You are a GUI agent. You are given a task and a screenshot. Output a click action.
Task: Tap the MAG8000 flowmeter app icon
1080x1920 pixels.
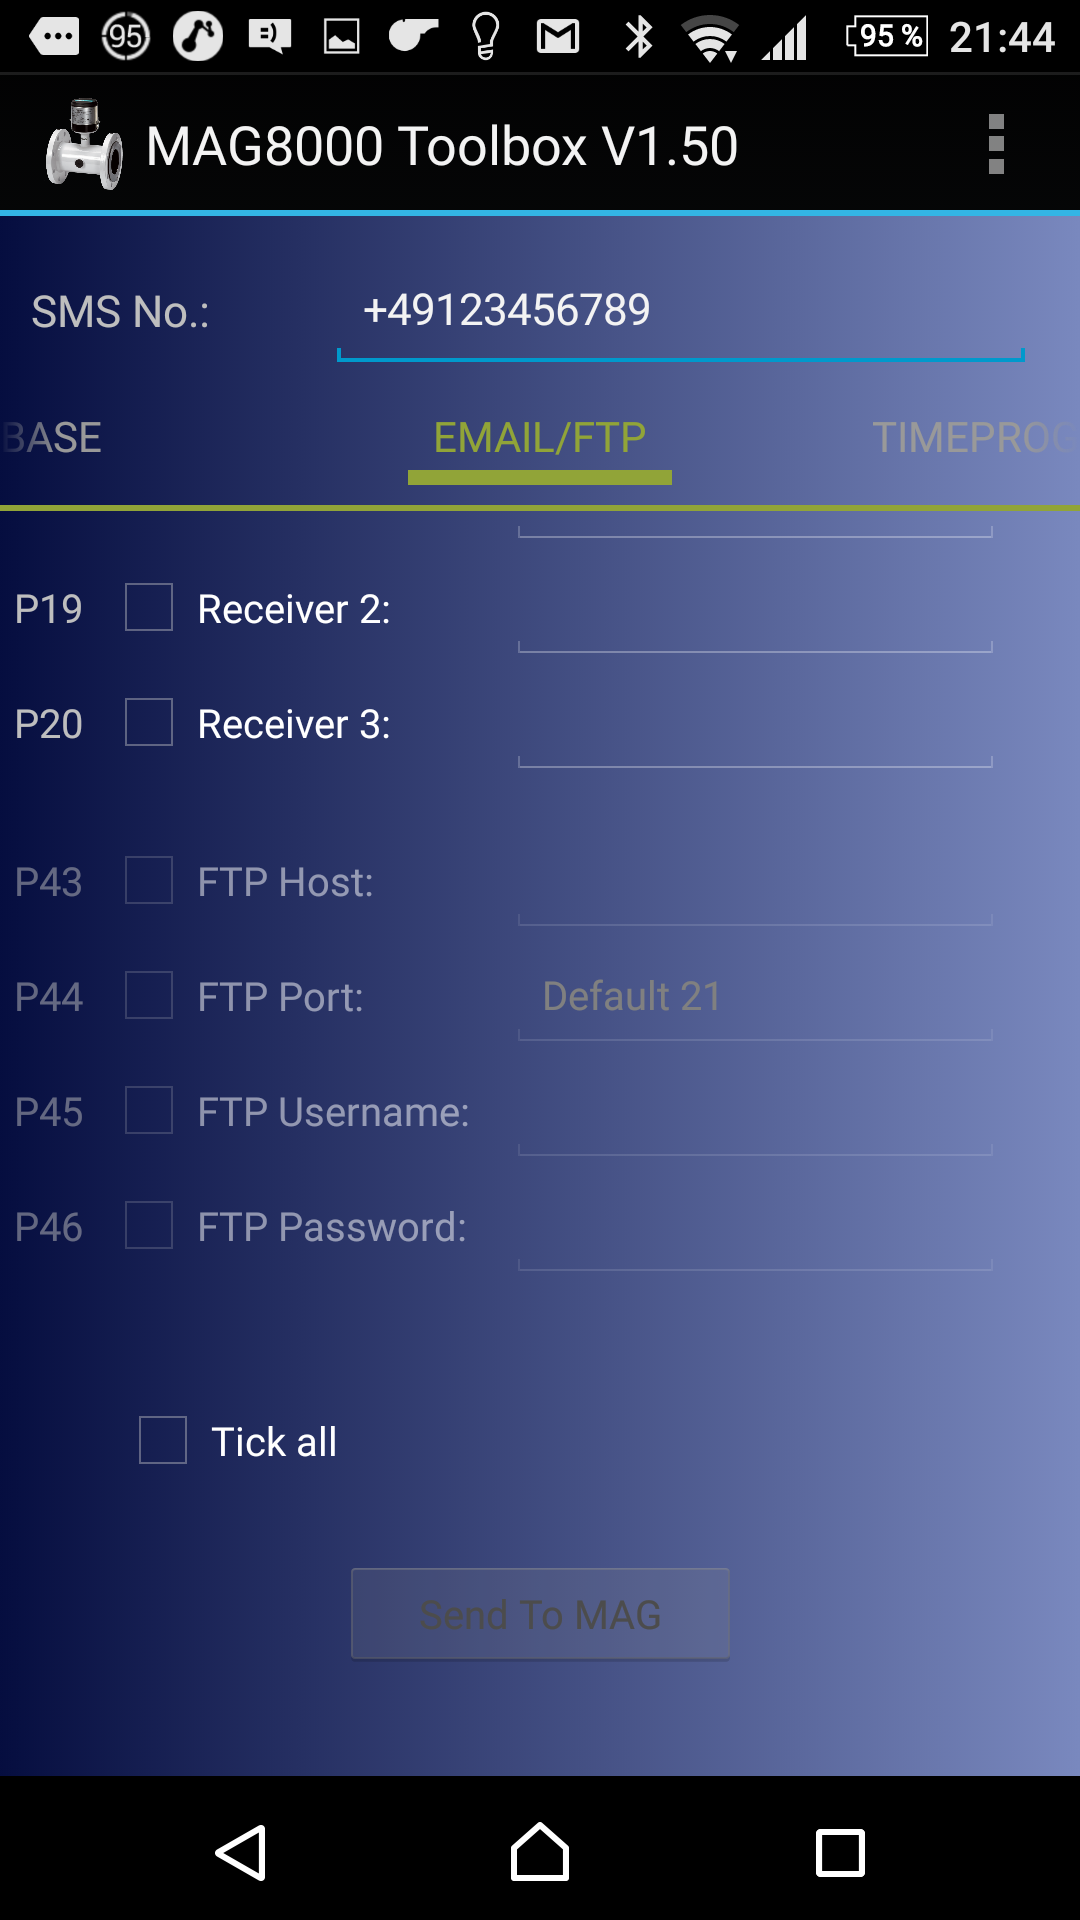84,145
